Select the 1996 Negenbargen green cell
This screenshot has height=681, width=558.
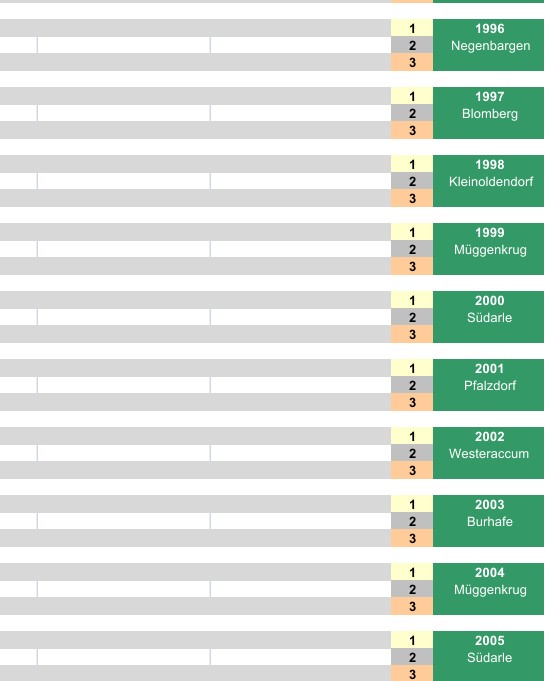pos(488,45)
